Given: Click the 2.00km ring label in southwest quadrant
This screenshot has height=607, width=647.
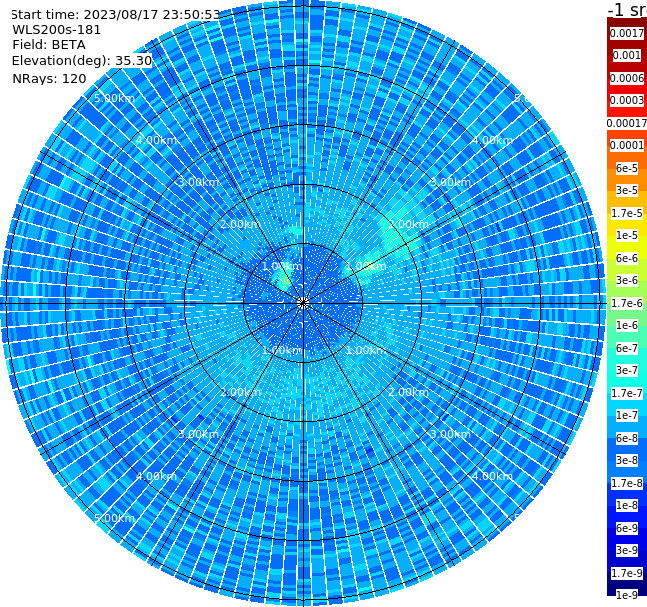Looking at the screenshot, I should point(241,392).
